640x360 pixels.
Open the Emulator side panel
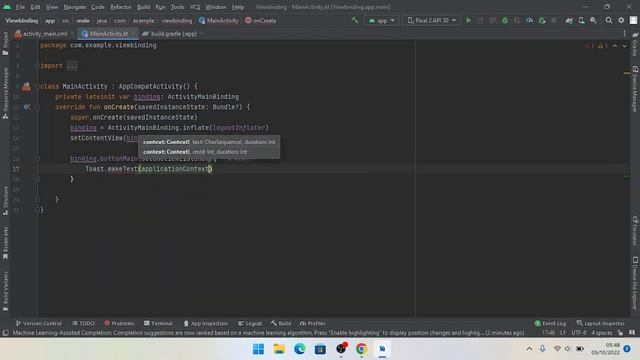(635, 231)
